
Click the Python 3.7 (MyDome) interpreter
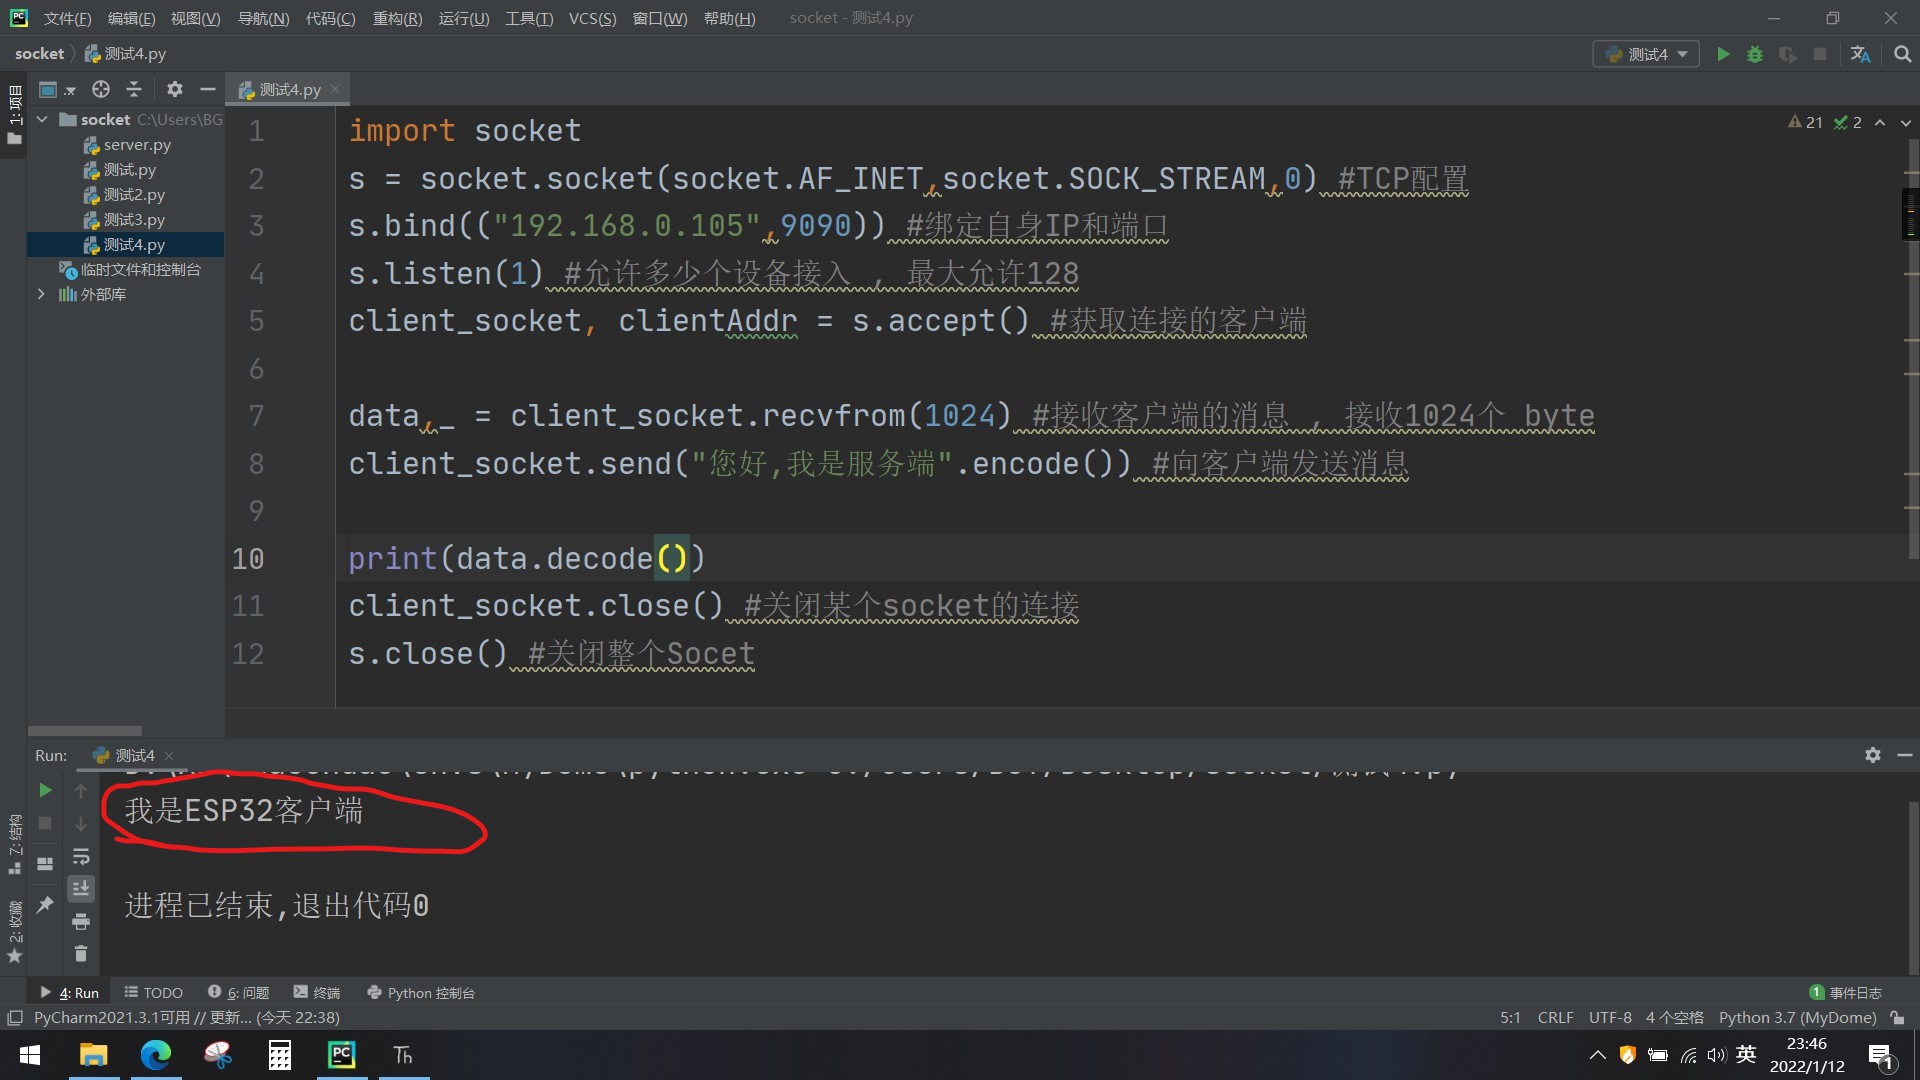pyautogui.click(x=1797, y=1017)
